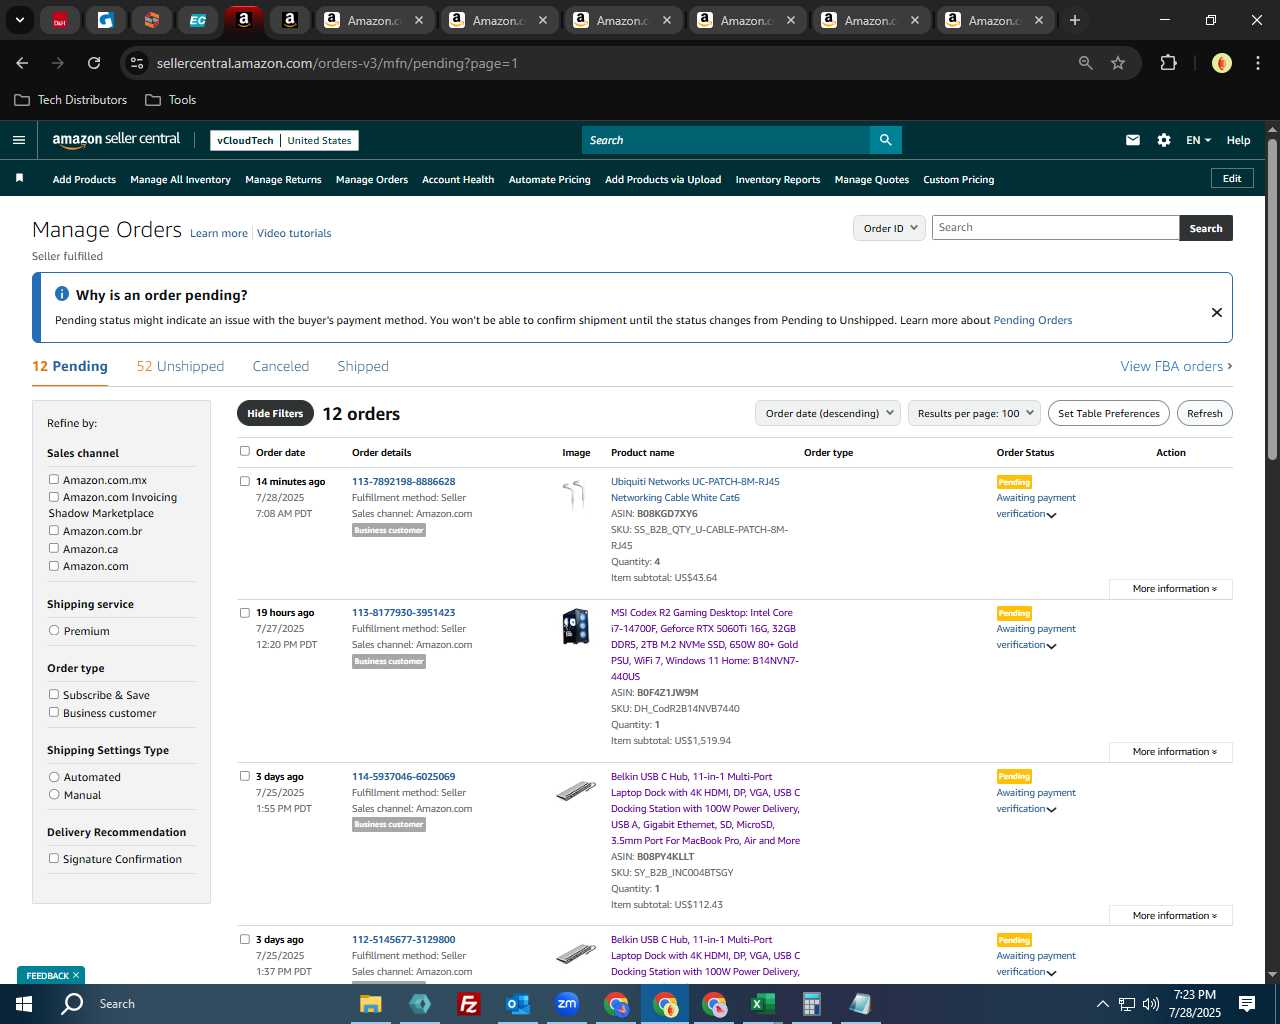Open Manage All Inventory in the nav bar

[180, 180]
